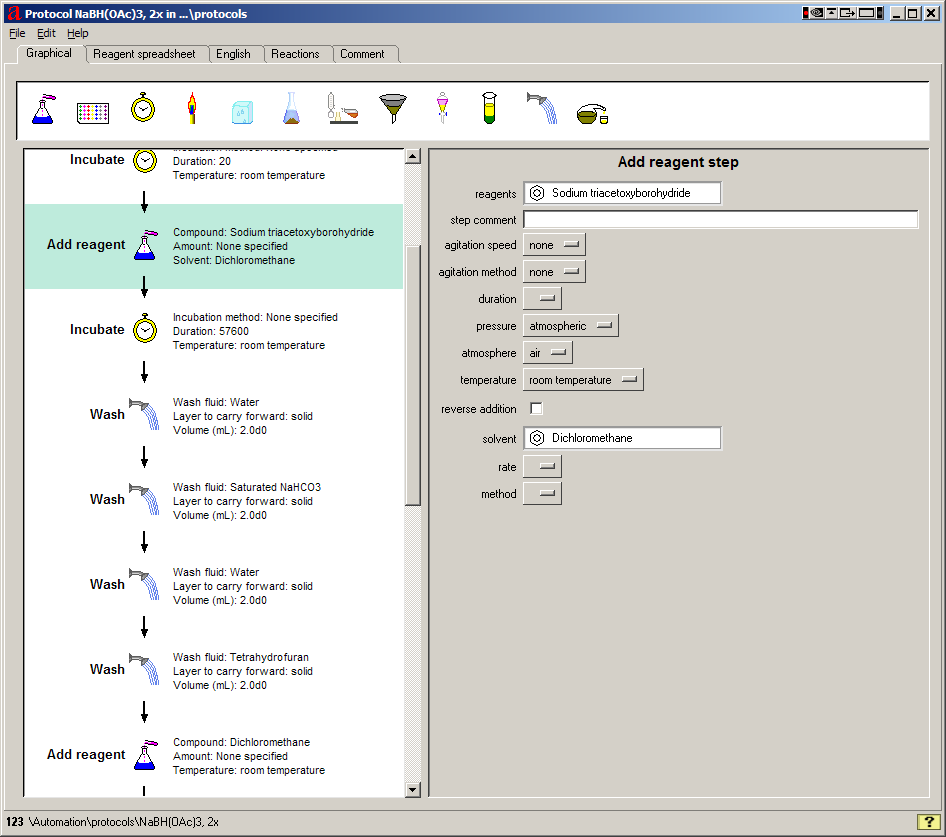Choose the faucet wash tool in toolbar
Viewport: 946px width, 837px height.
(x=542, y=109)
